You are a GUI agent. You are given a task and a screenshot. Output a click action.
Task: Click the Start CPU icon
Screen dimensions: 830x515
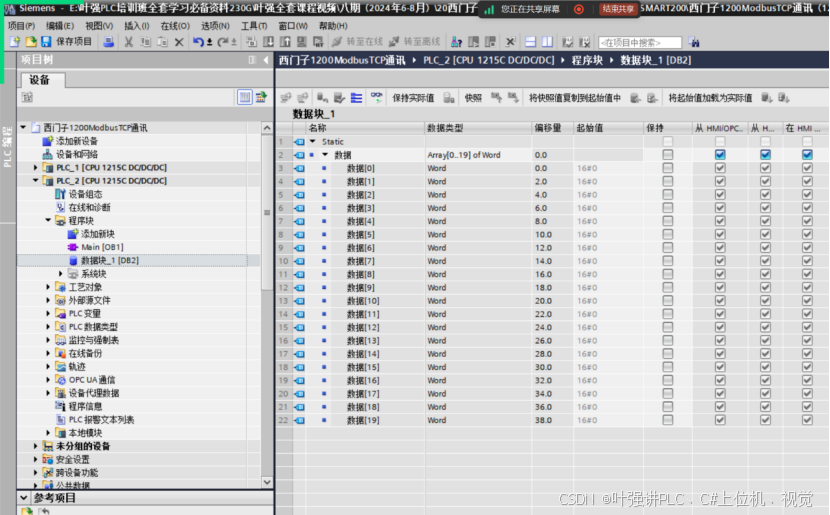pyautogui.click(x=474, y=42)
